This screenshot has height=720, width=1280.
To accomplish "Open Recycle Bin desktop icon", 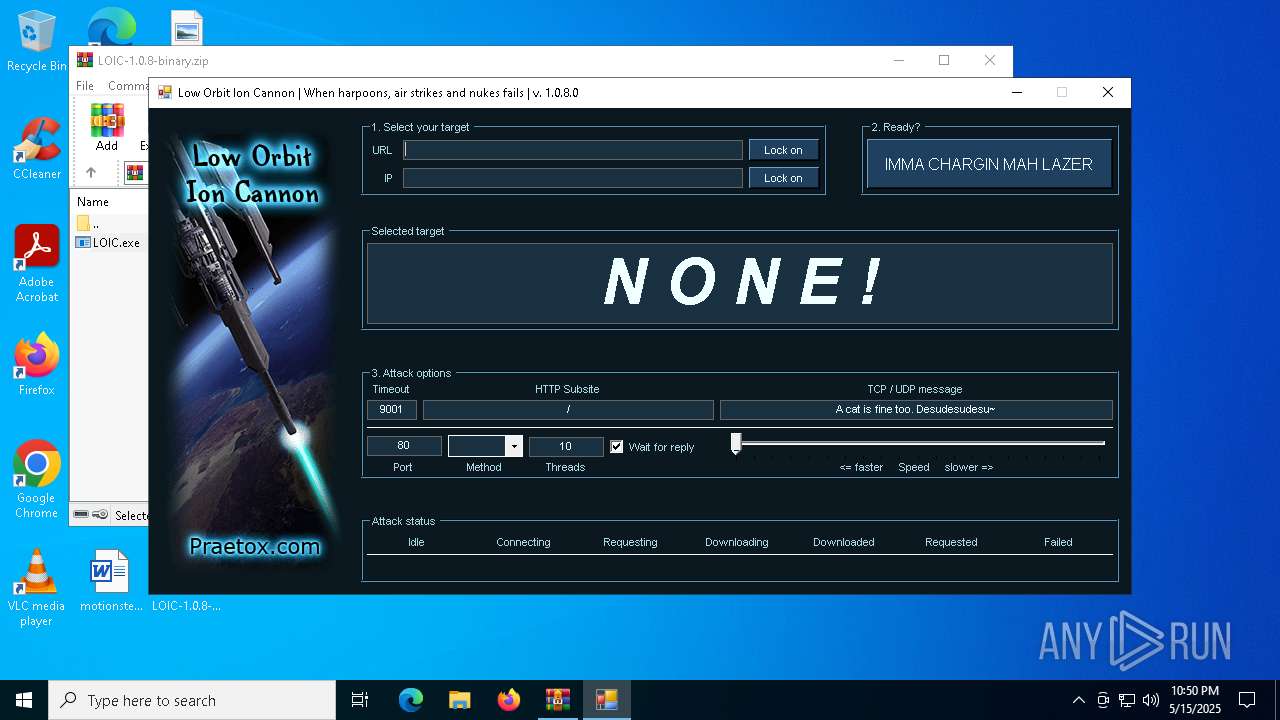I will coord(37,42).
